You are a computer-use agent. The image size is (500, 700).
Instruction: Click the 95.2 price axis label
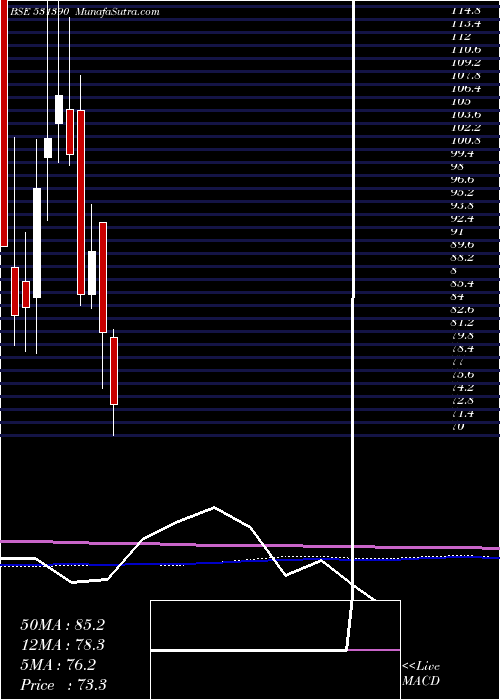coord(464,193)
